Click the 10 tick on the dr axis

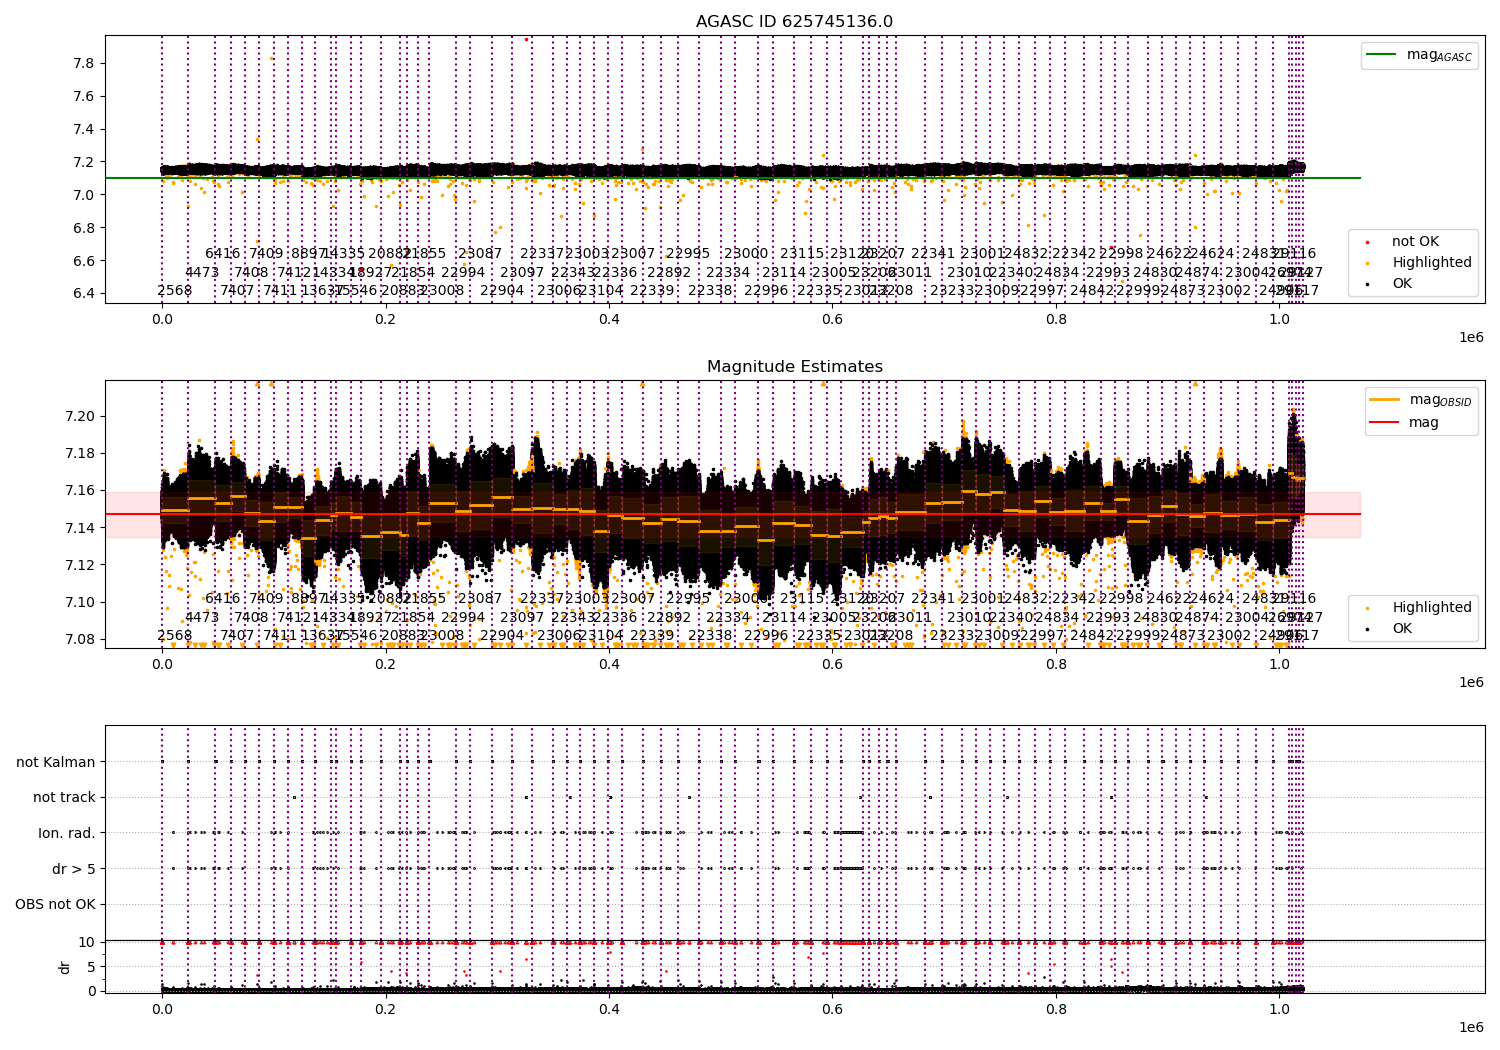pyautogui.click(x=86, y=942)
